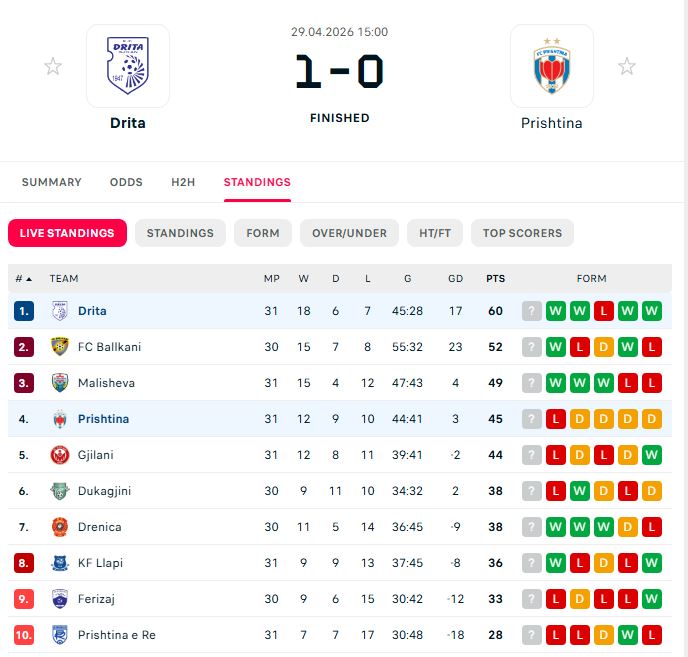Open Dukagjini team logo
The width and height of the screenshot is (688, 657).
click(x=60, y=491)
